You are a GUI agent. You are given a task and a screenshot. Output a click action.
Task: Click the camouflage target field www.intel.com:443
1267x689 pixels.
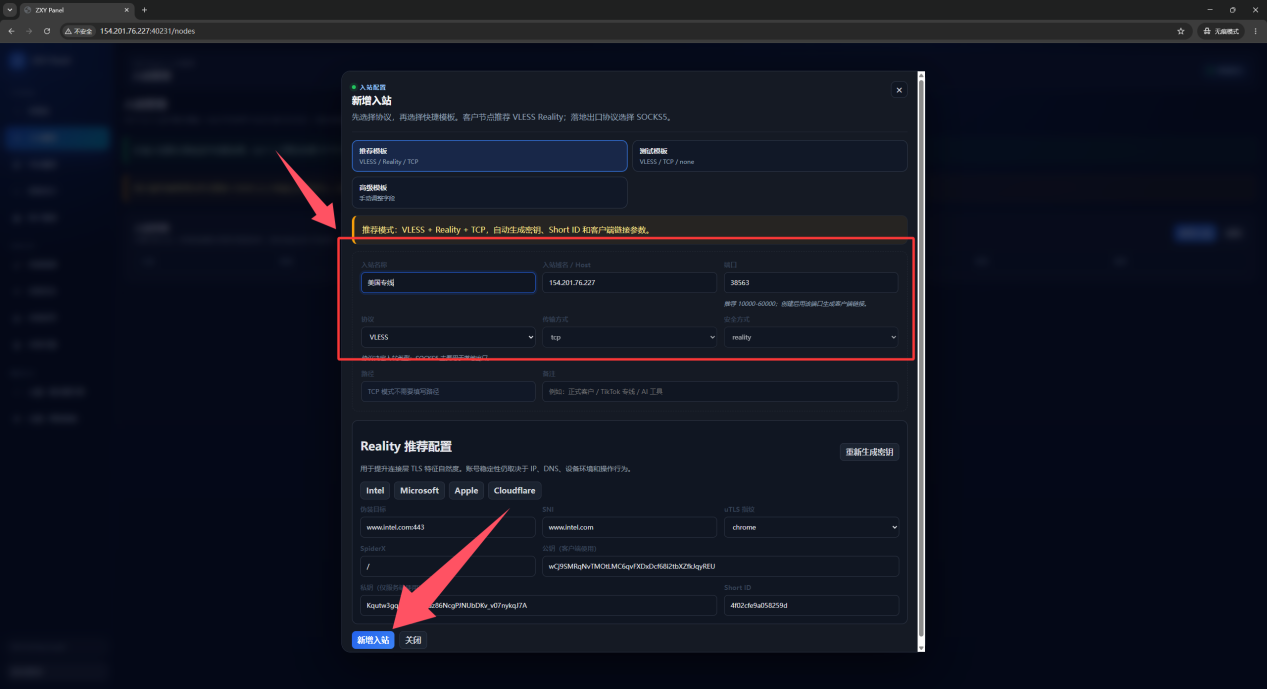coord(448,527)
